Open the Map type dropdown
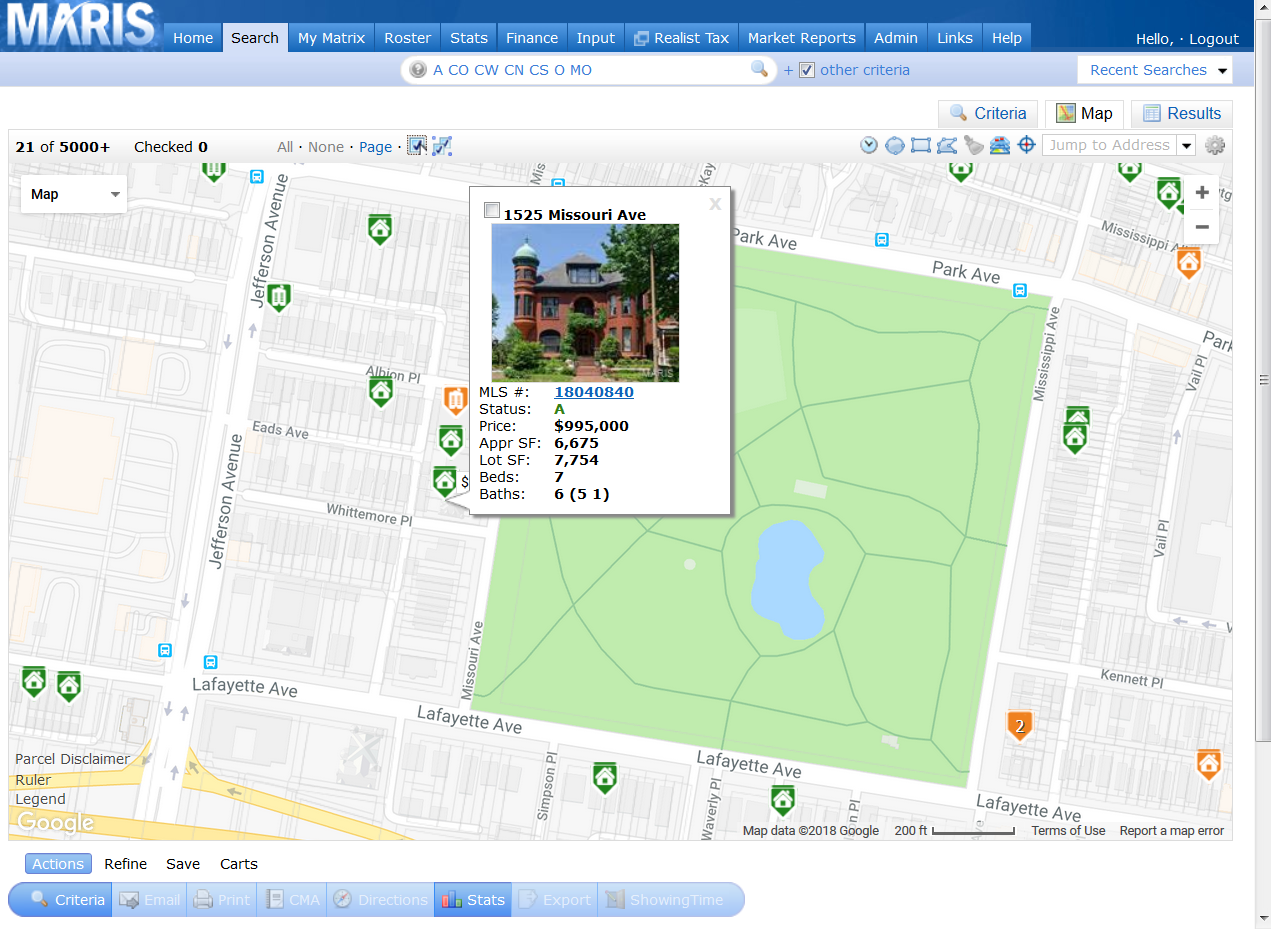 (x=74, y=194)
